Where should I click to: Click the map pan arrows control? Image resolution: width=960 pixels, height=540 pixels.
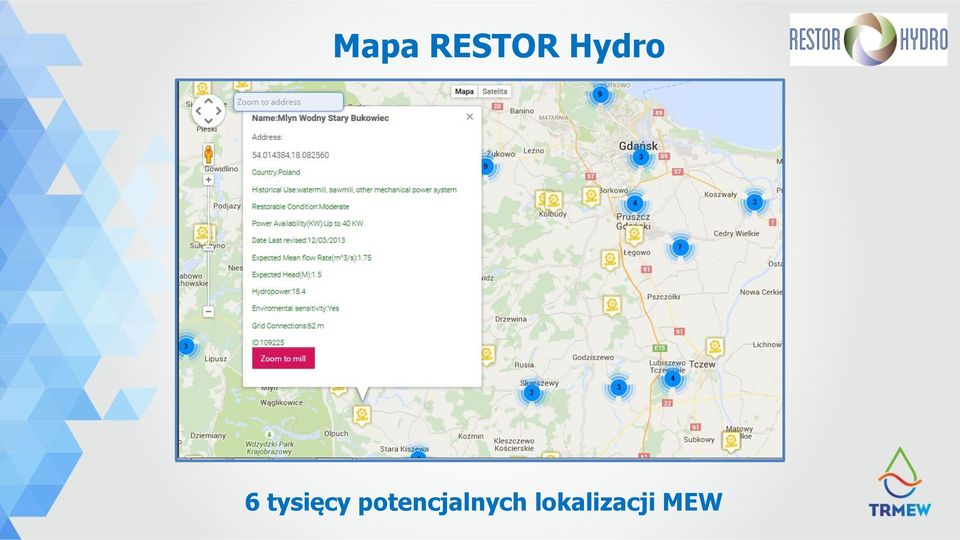(208, 111)
